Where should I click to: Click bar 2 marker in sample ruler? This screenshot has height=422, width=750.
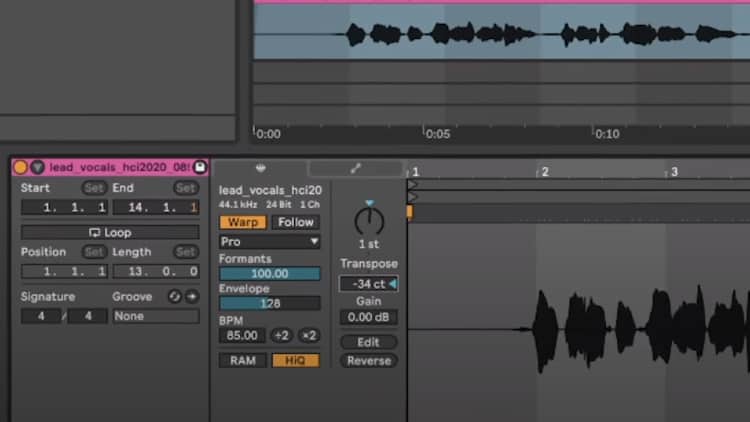click(x=544, y=172)
